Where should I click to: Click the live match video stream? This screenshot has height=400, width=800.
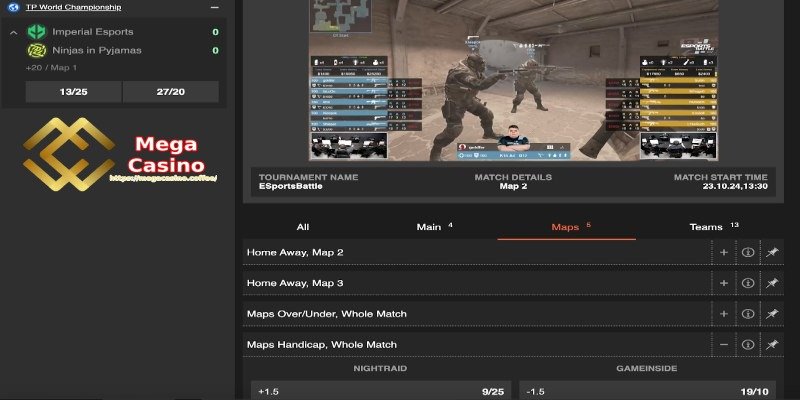pos(514,80)
